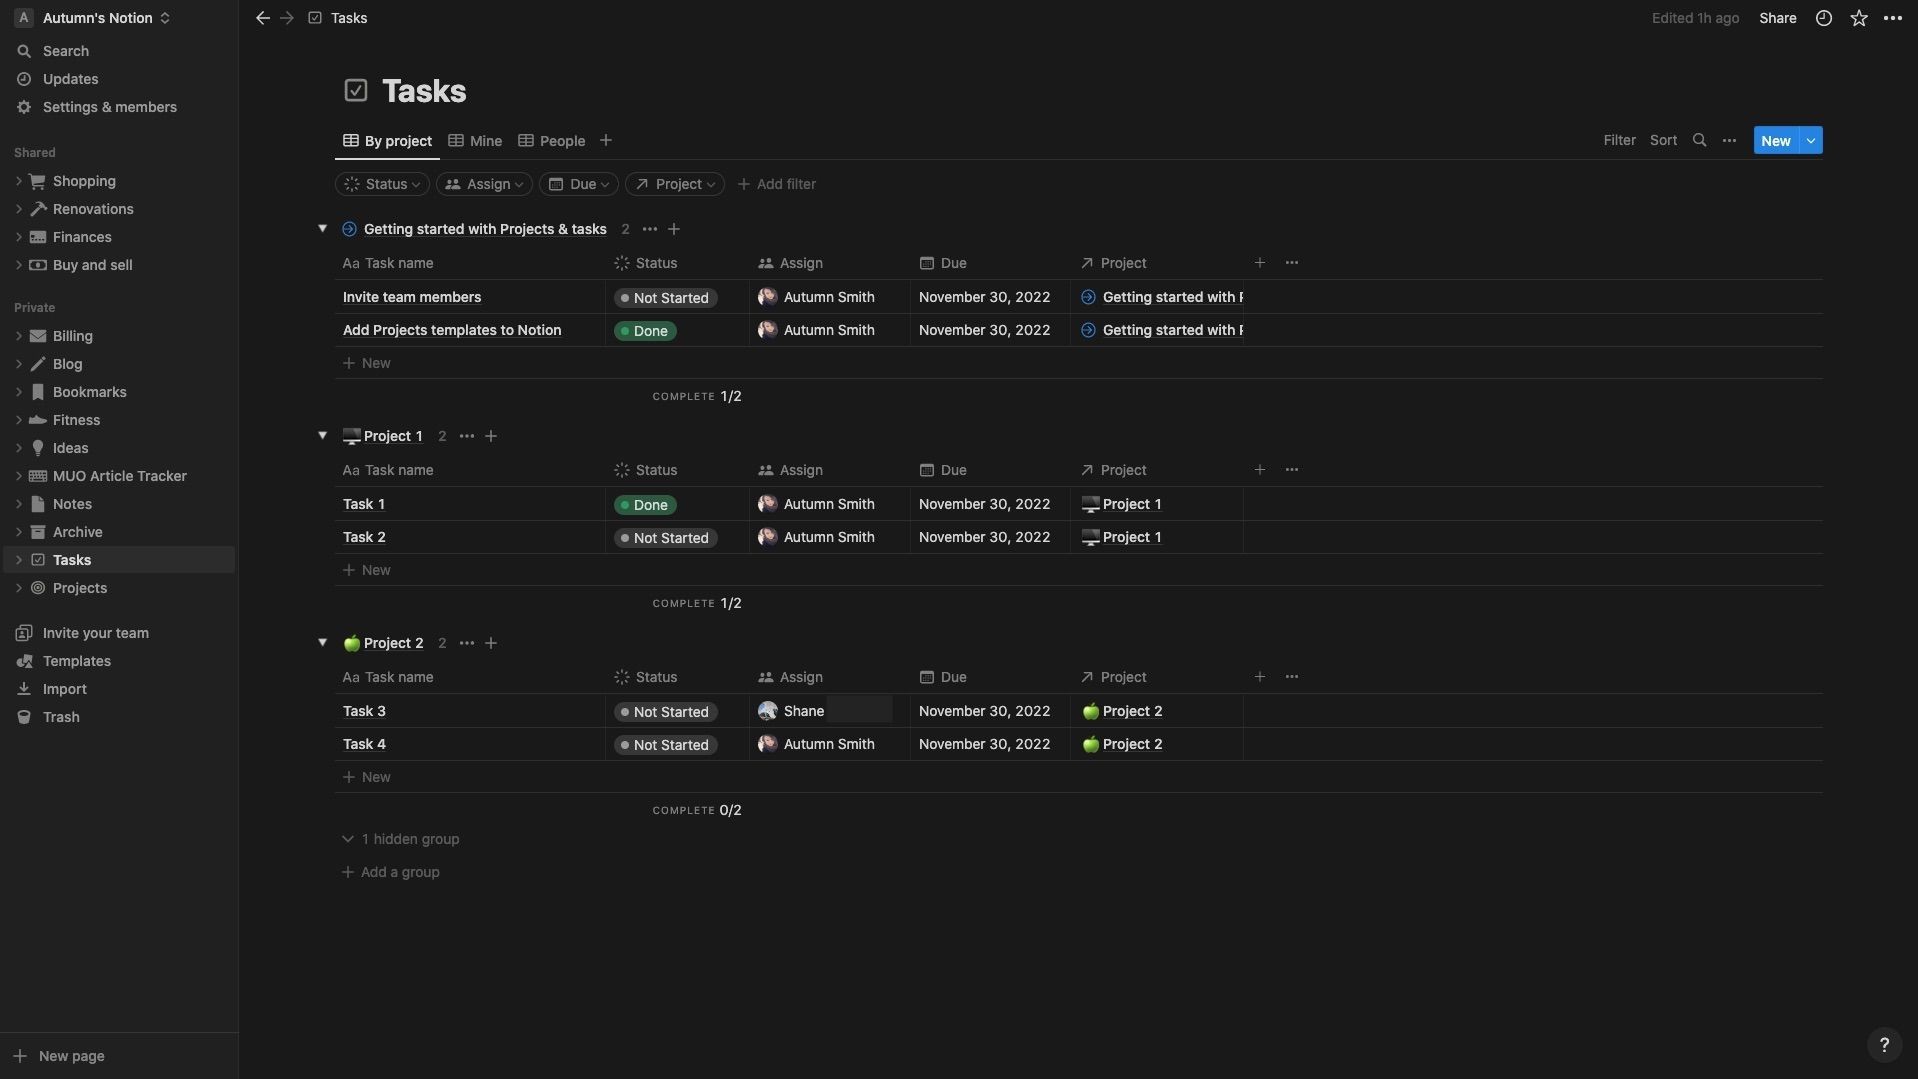Click the help question mark button
1918x1079 pixels.
click(x=1884, y=1045)
